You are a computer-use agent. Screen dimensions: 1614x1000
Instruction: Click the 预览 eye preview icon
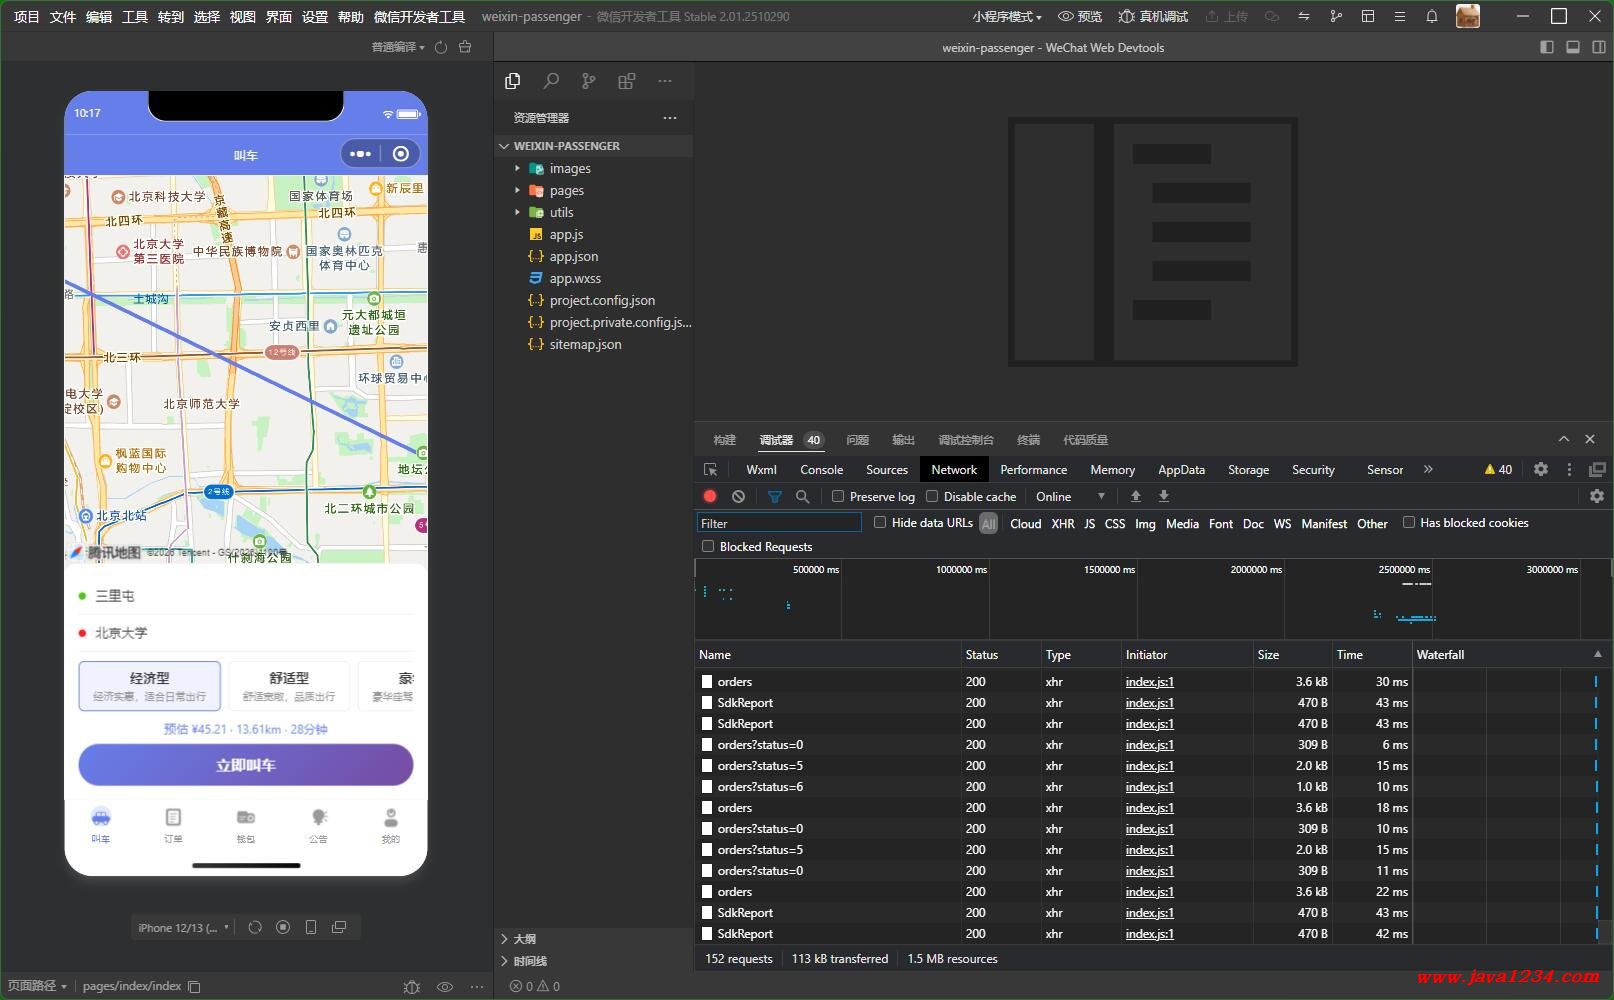[x=1066, y=16]
